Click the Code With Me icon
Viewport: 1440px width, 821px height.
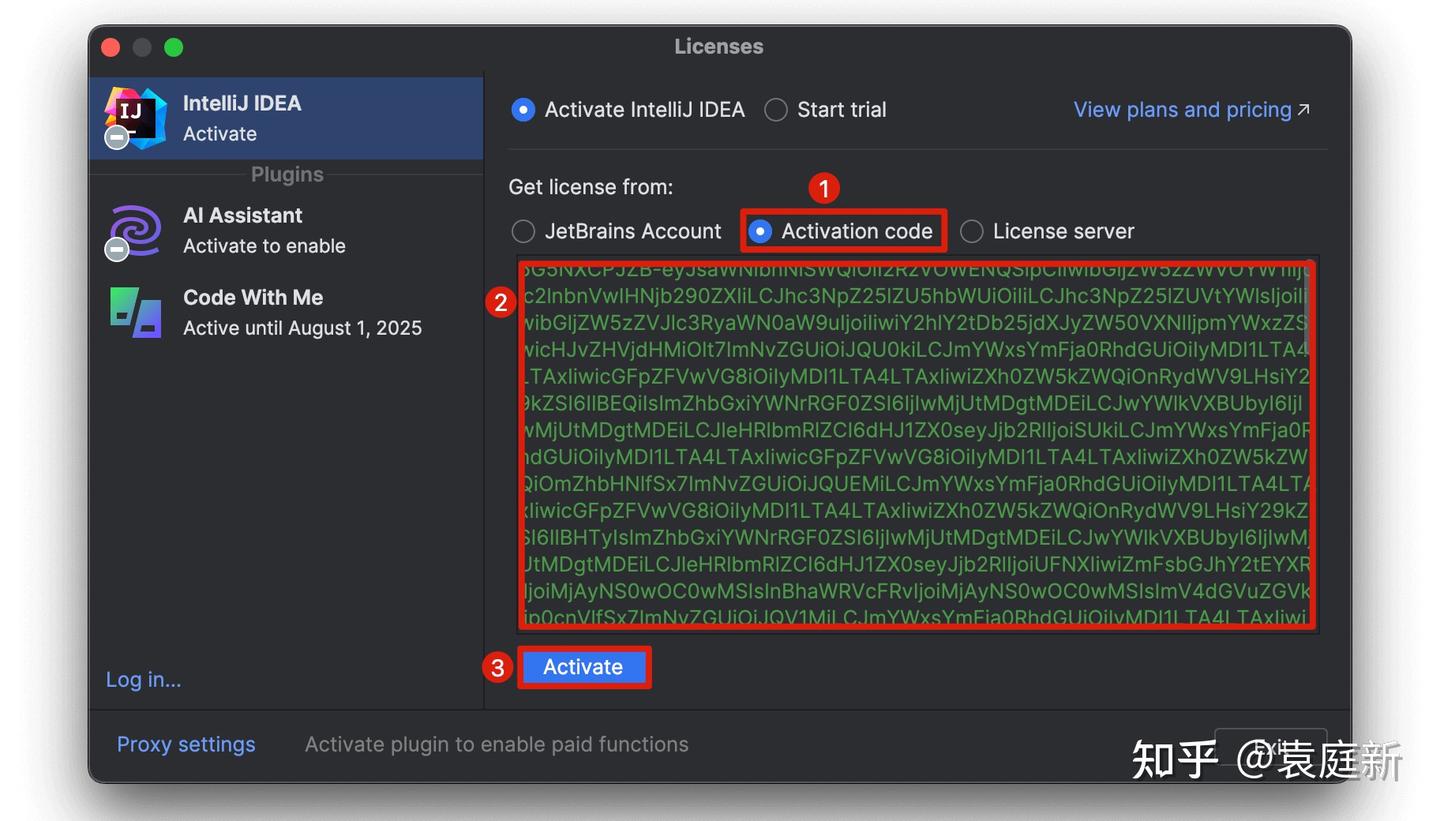tap(134, 312)
